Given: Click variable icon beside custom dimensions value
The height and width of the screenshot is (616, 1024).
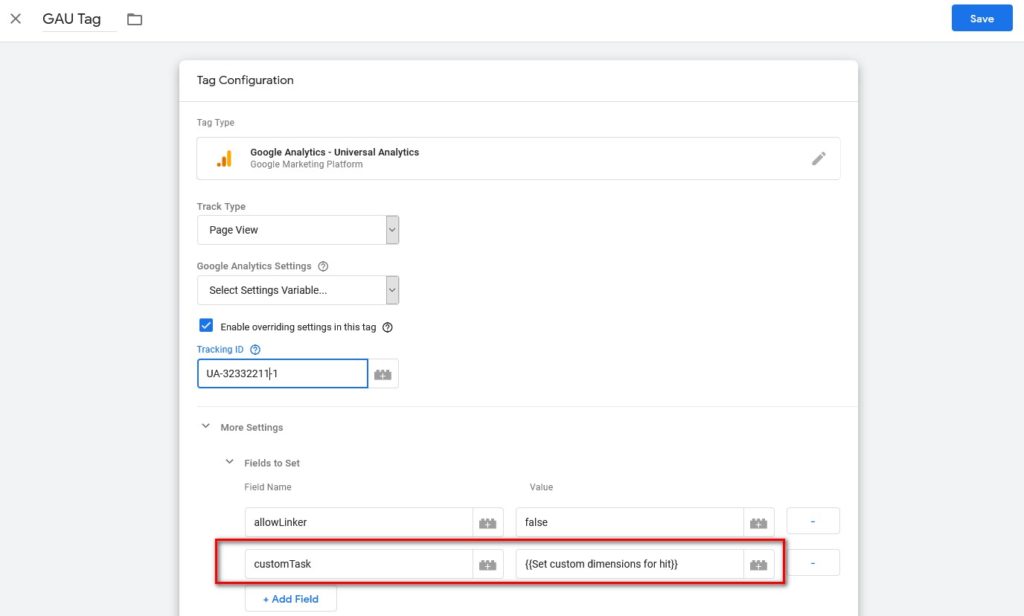Looking at the screenshot, I should click(759, 564).
